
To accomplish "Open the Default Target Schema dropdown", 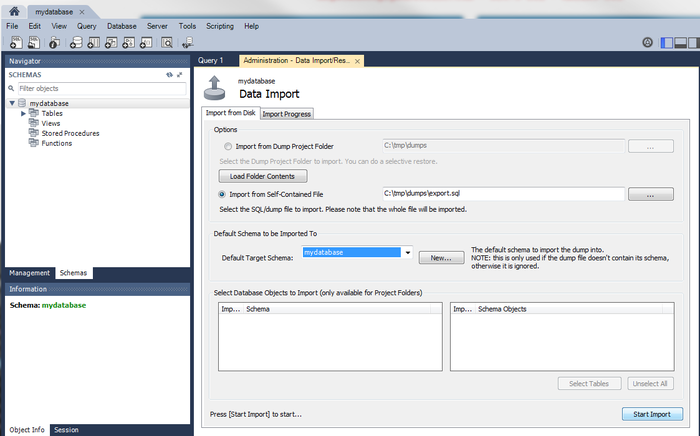I will tap(408, 253).
